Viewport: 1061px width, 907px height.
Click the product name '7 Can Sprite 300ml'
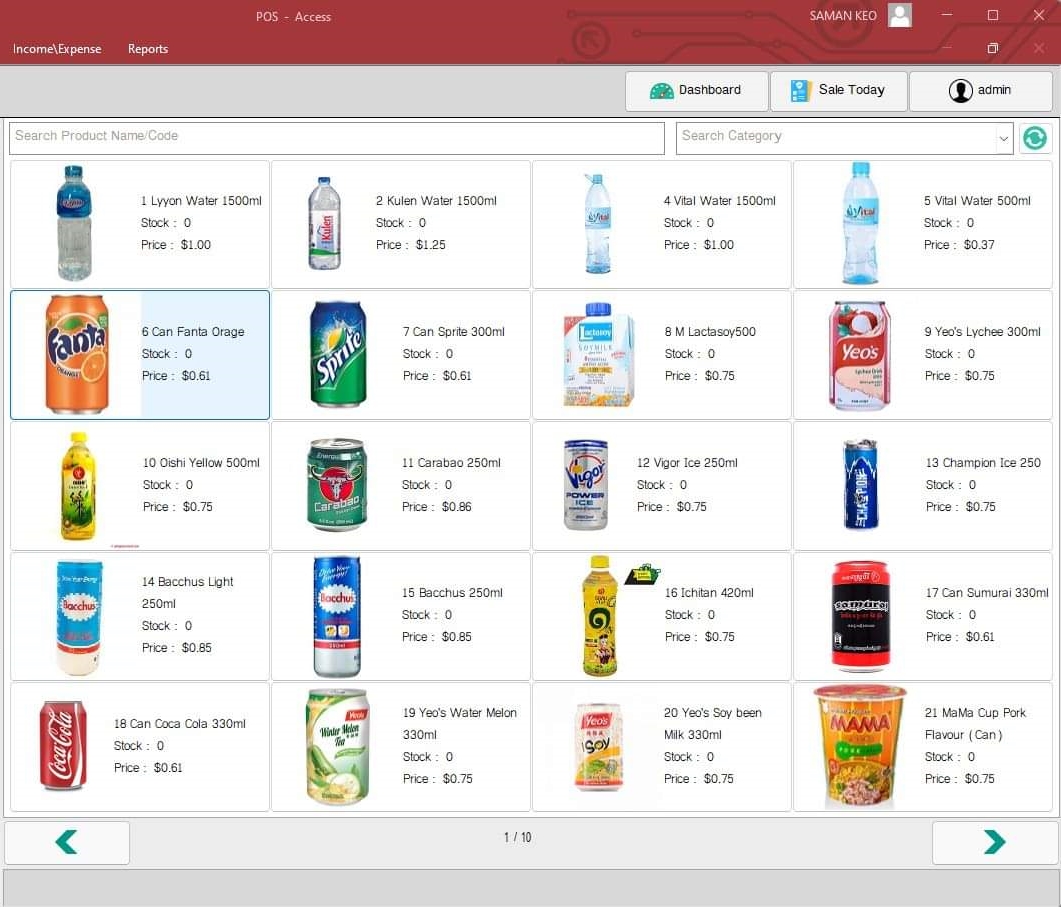453,332
